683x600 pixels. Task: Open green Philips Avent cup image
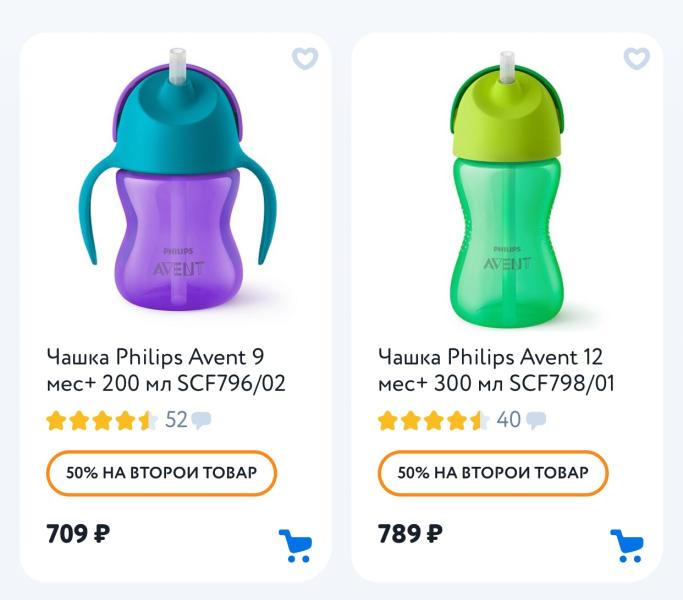pos(507,190)
